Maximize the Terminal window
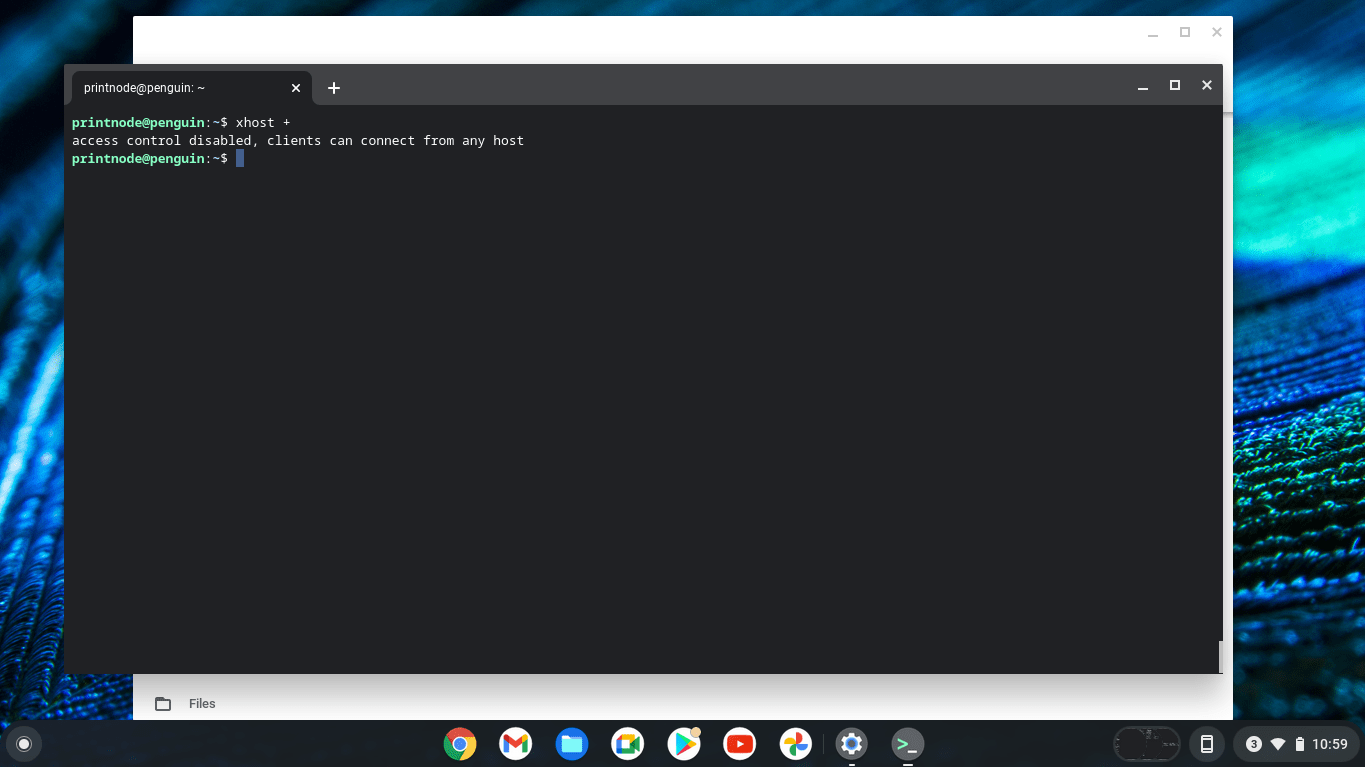 pyautogui.click(x=1175, y=85)
